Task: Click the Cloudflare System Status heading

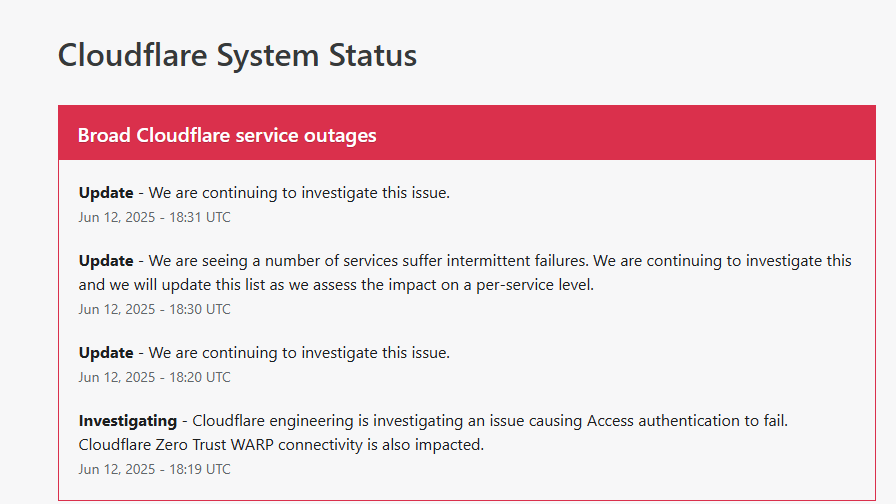Action: tap(237, 55)
